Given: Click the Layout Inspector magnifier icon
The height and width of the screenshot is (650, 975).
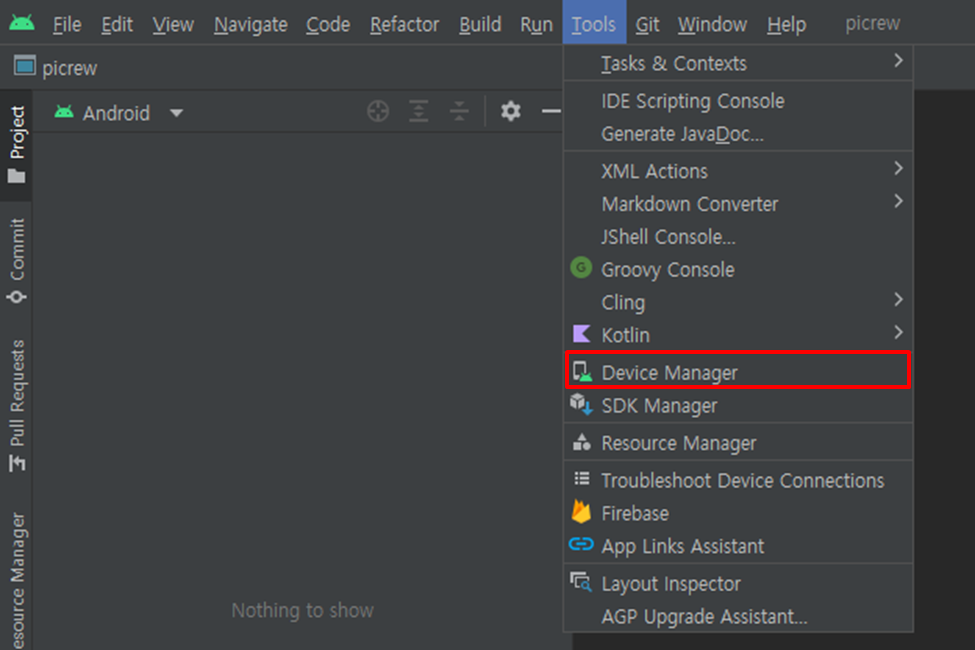Looking at the screenshot, I should pyautogui.click(x=581, y=582).
